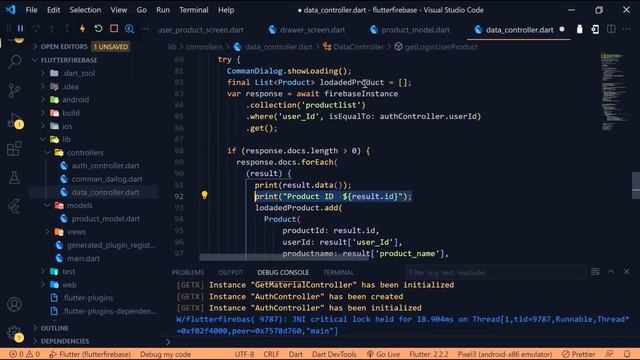Screen dimensions: 640x360
Task: Open comman_dialog.dart in explorer
Action: 107,179
